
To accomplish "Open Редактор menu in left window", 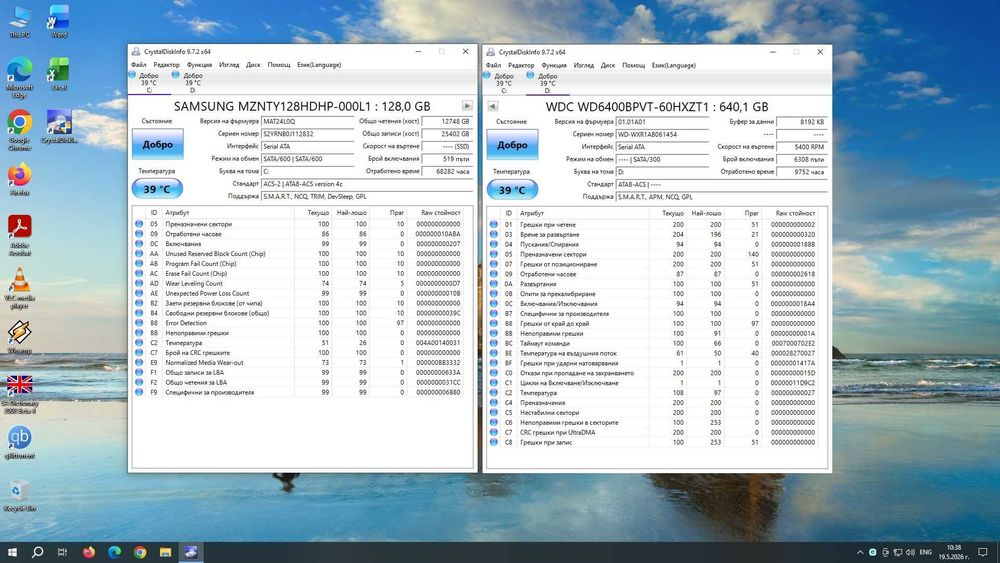I will pos(166,64).
